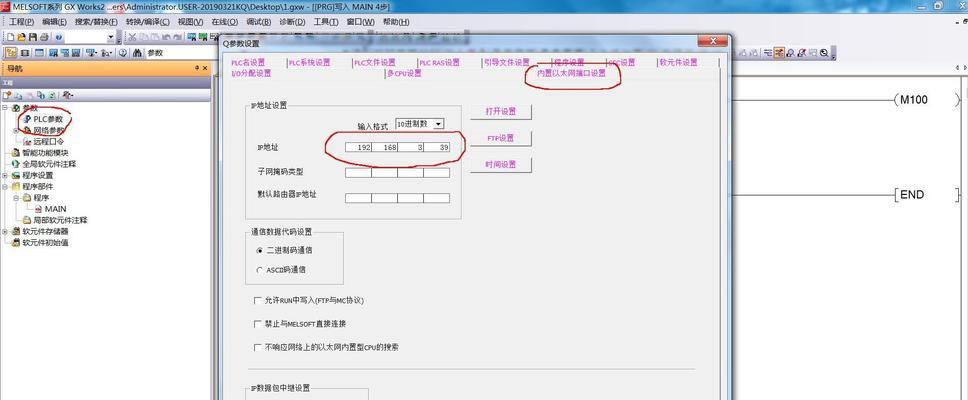This screenshot has width=968, height=400.
Task: Open the 输入格式 10进制数 dropdown
Action: 438,124
